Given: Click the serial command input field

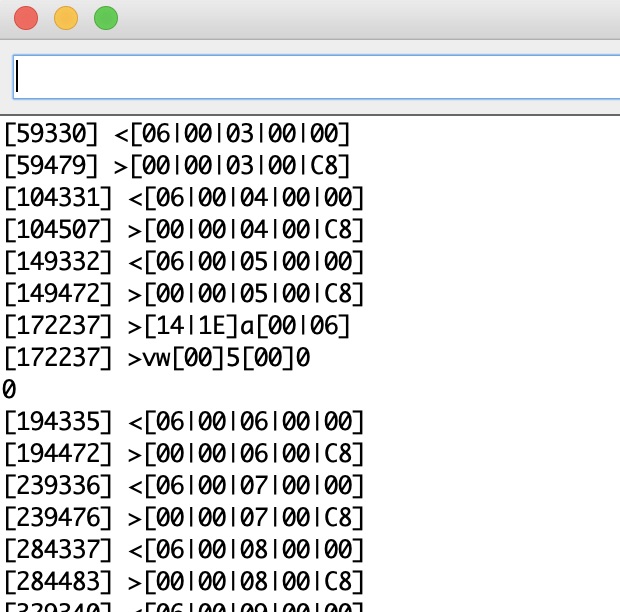Looking at the screenshot, I should [316, 77].
